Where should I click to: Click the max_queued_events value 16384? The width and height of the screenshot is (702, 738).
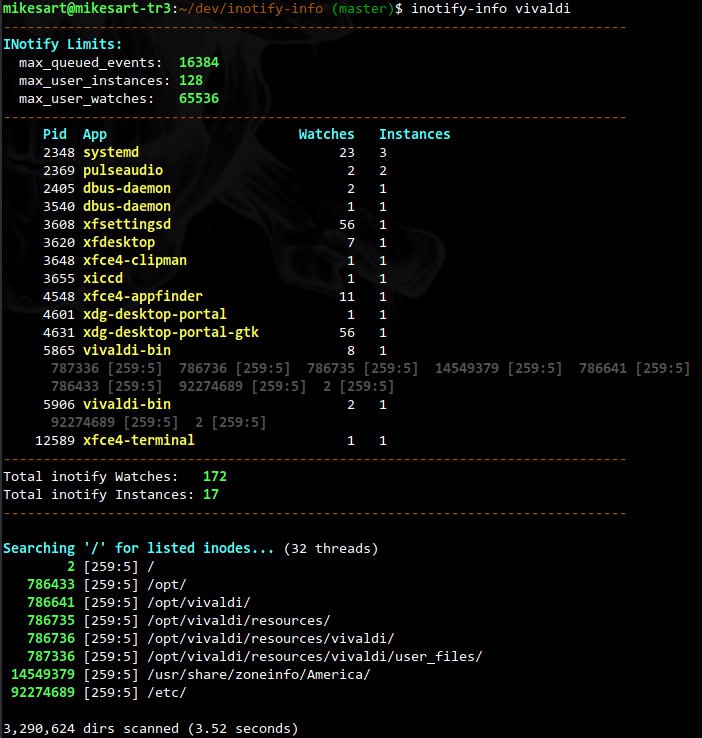coord(199,63)
